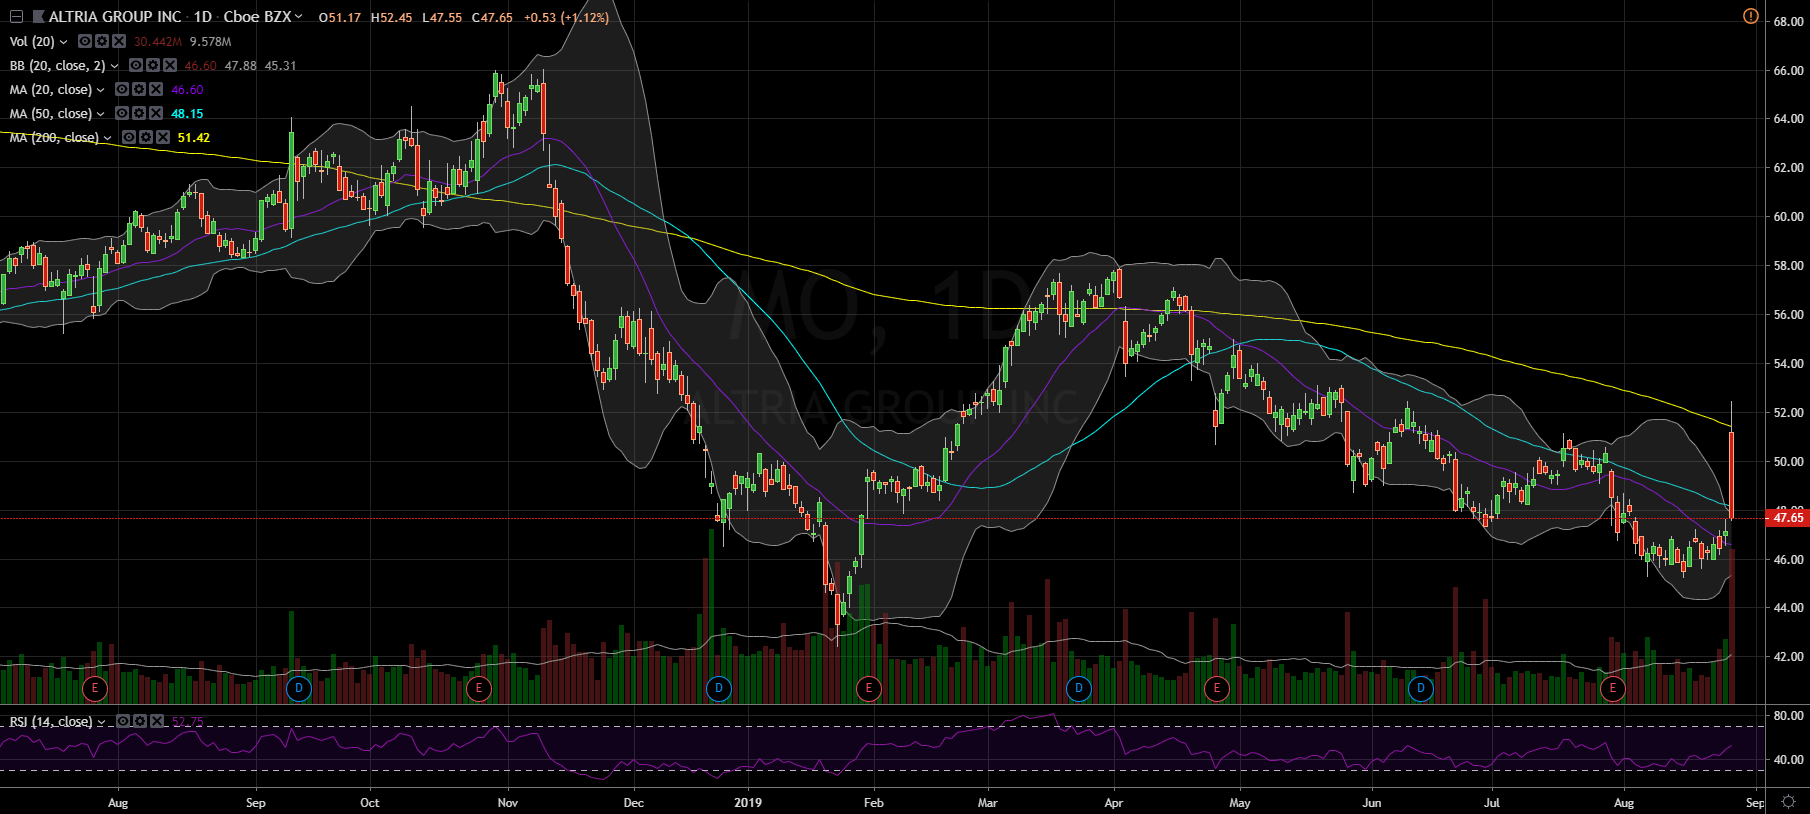
Task: Click the first blue dividend 'D' marker near Sep
Action: point(298,688)
